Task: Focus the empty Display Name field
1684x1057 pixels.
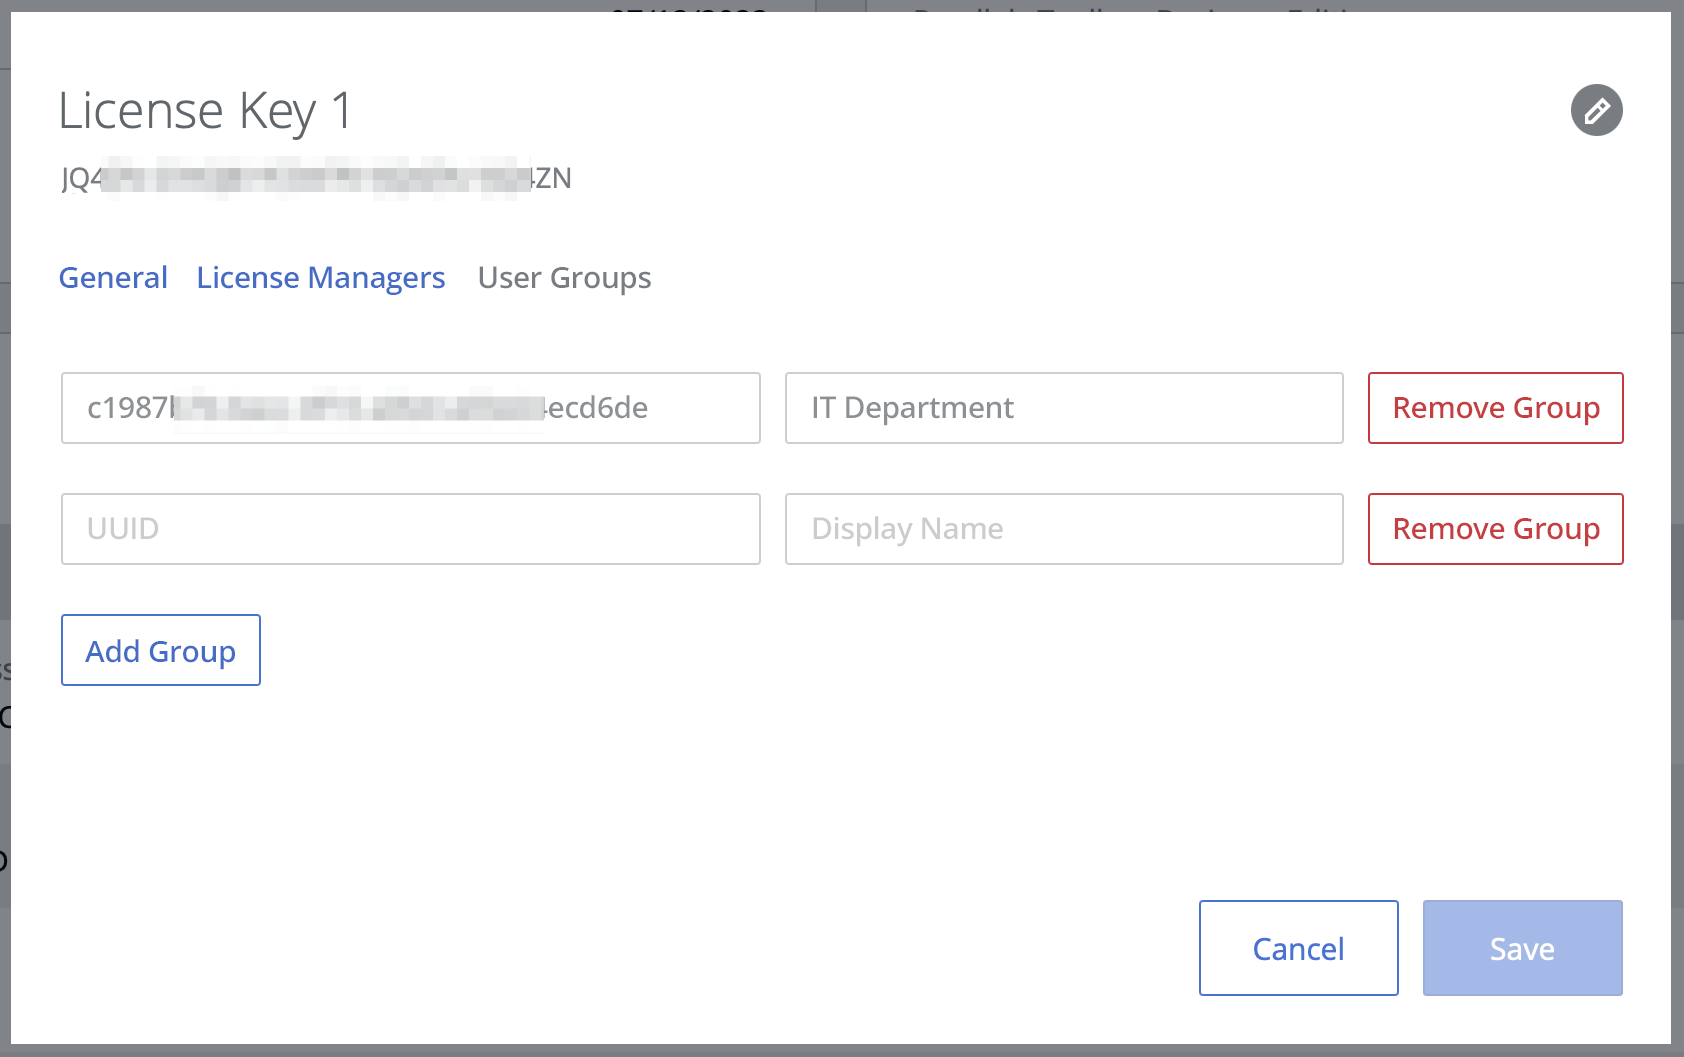Action: click(1064, 529)
